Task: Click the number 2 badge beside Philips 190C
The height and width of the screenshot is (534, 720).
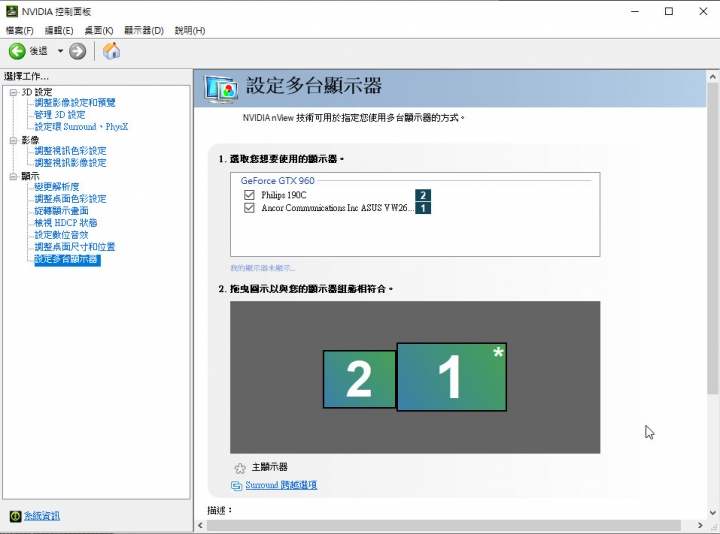Action: point(423,195)
